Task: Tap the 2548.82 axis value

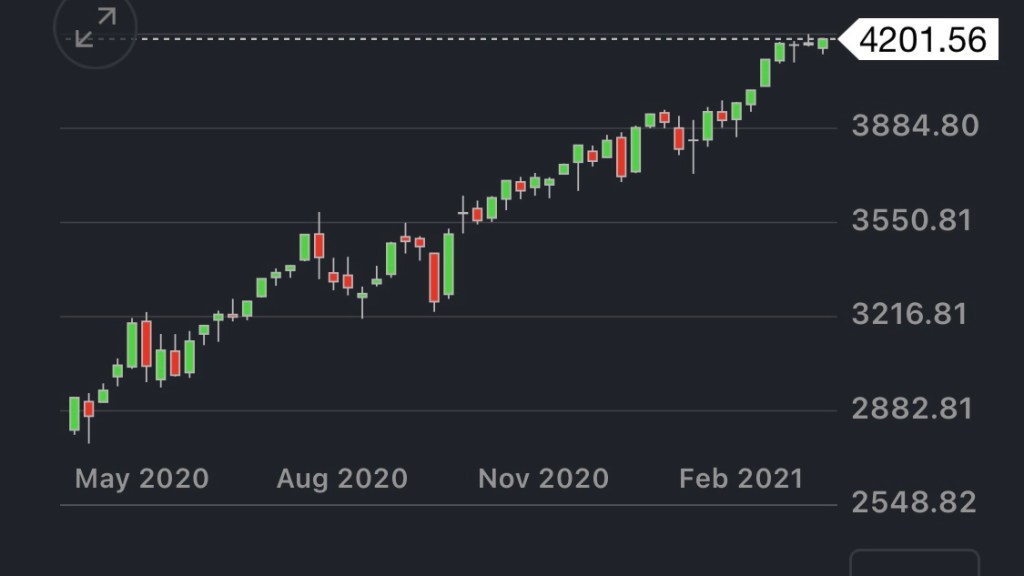Action: tap(911, 502)
